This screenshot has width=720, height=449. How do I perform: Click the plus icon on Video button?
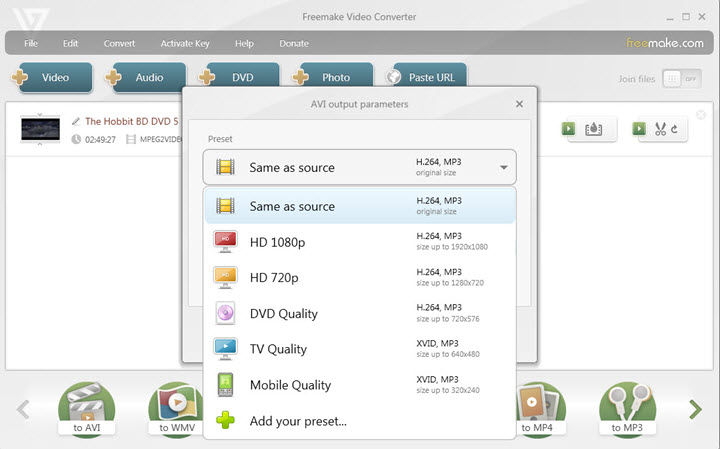point(20,77)
